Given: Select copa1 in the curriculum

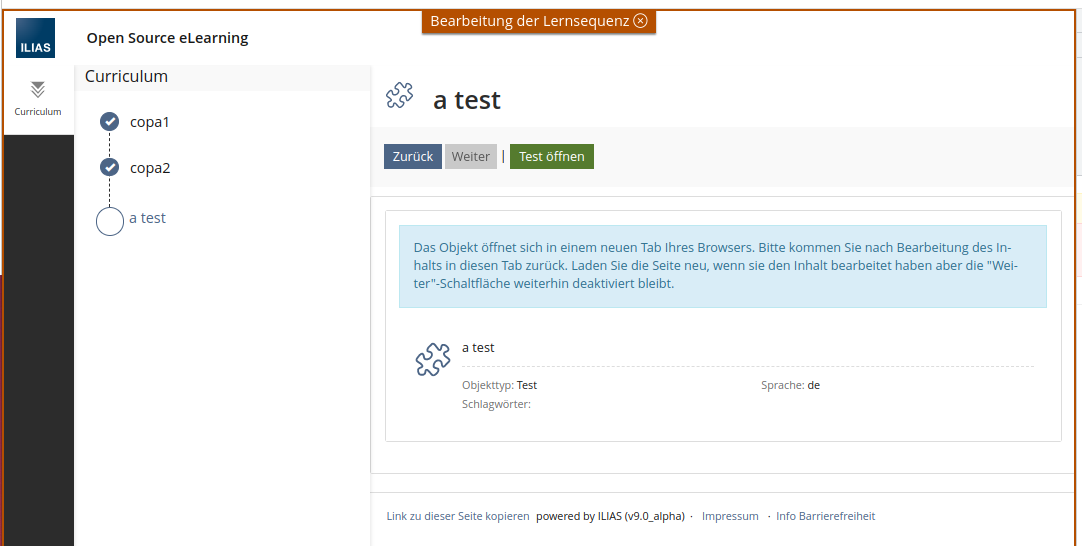Looking at the screenshot, I should click(x=150, y=122).
